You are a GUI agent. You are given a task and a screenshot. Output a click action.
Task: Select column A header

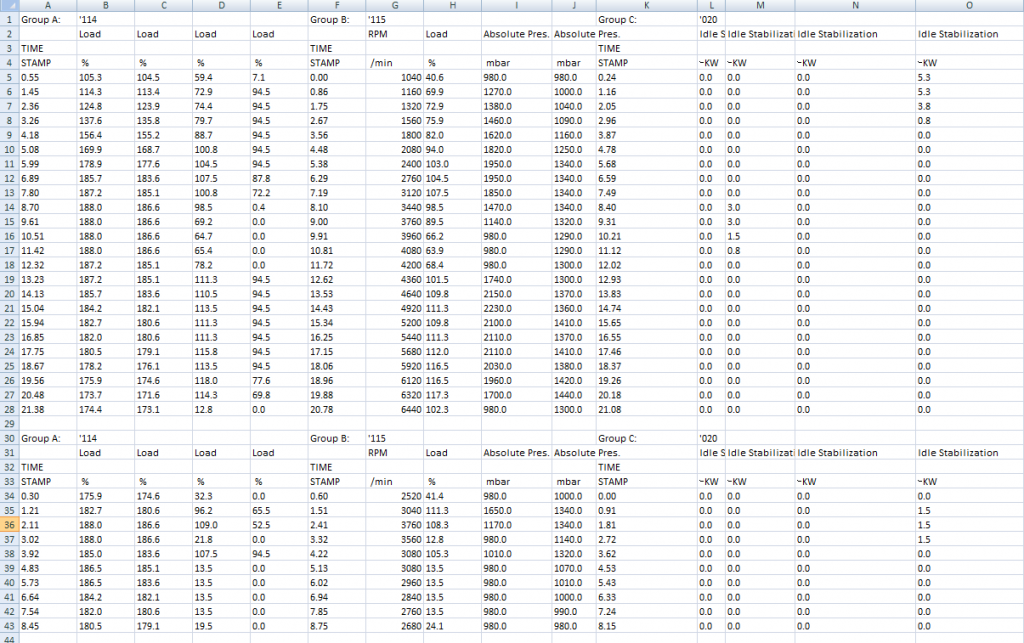(47, 6)
